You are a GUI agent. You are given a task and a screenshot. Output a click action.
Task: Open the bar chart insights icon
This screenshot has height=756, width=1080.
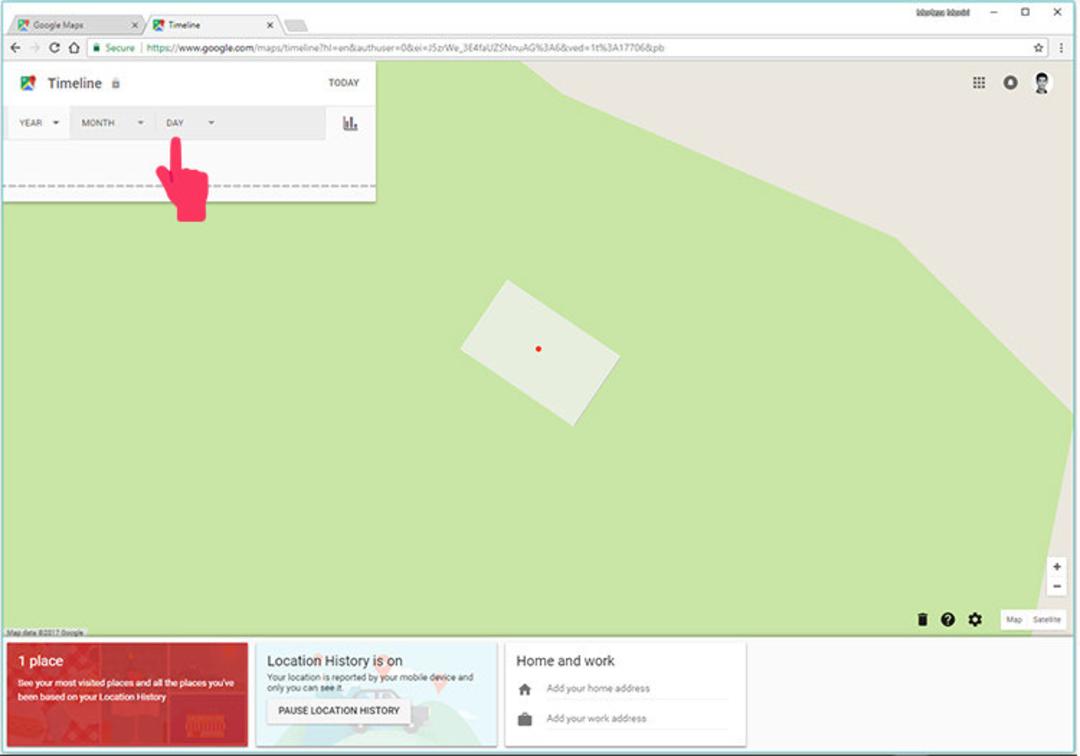click(x=350, y=123)
